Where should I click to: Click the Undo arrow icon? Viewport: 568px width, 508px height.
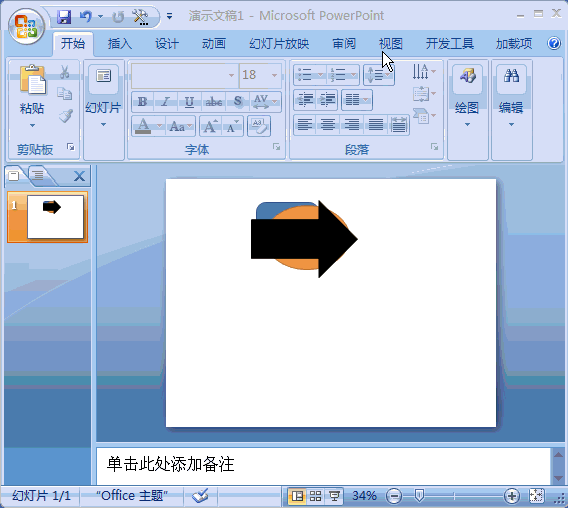86,17
